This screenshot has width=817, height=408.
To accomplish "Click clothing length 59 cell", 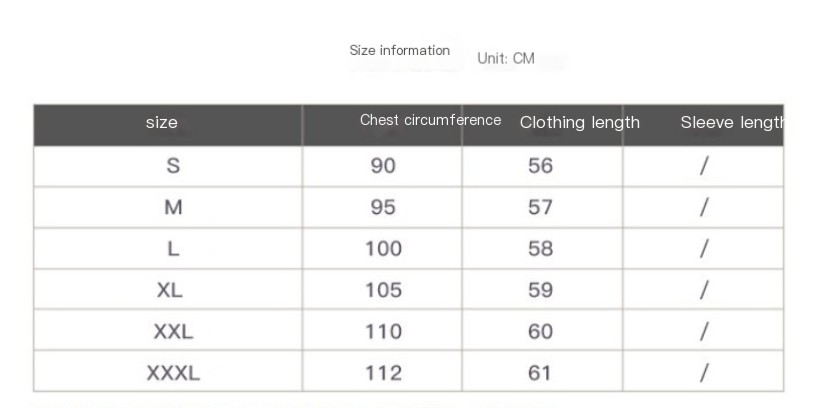I will [x=540, y=290].
